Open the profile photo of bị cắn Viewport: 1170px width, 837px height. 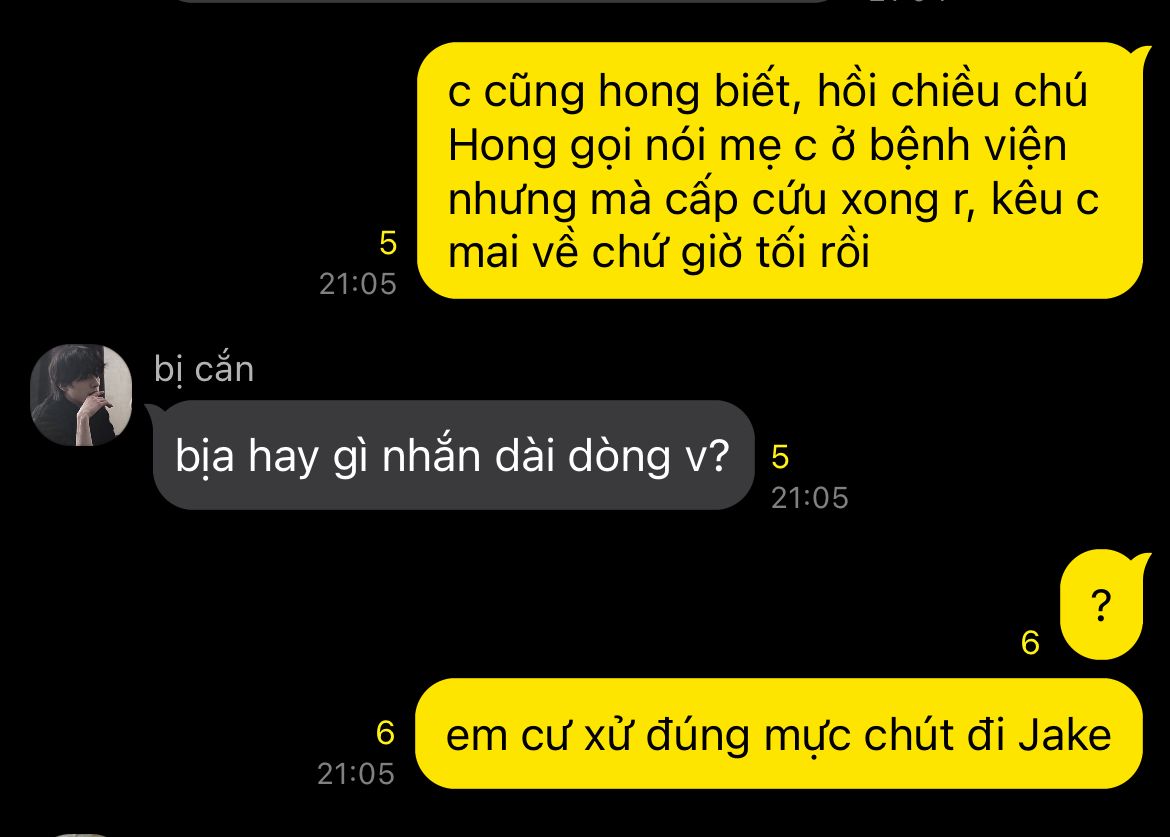click(81, 395)
